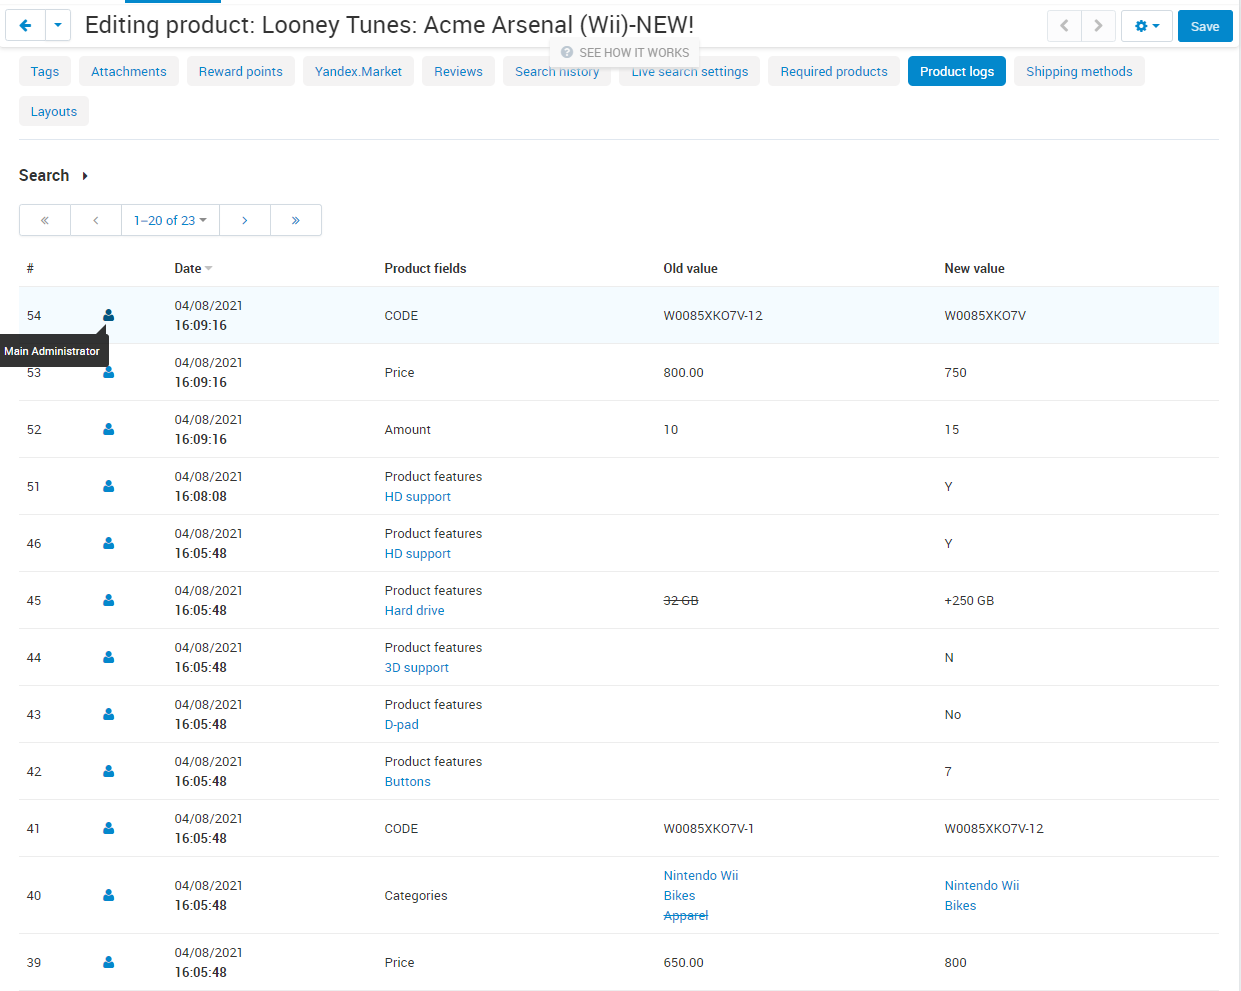The height and width of the screenshot is (991, 1241).
Task: Open the 3D support feature link
Action: coord(416,667)
